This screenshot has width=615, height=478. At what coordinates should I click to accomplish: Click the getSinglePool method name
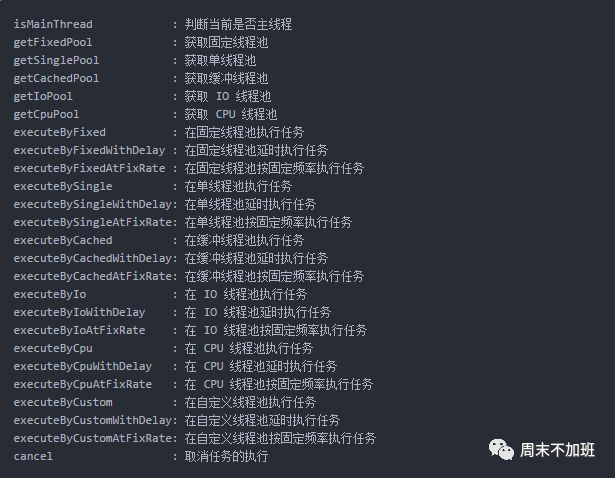(x=56, y=60)
